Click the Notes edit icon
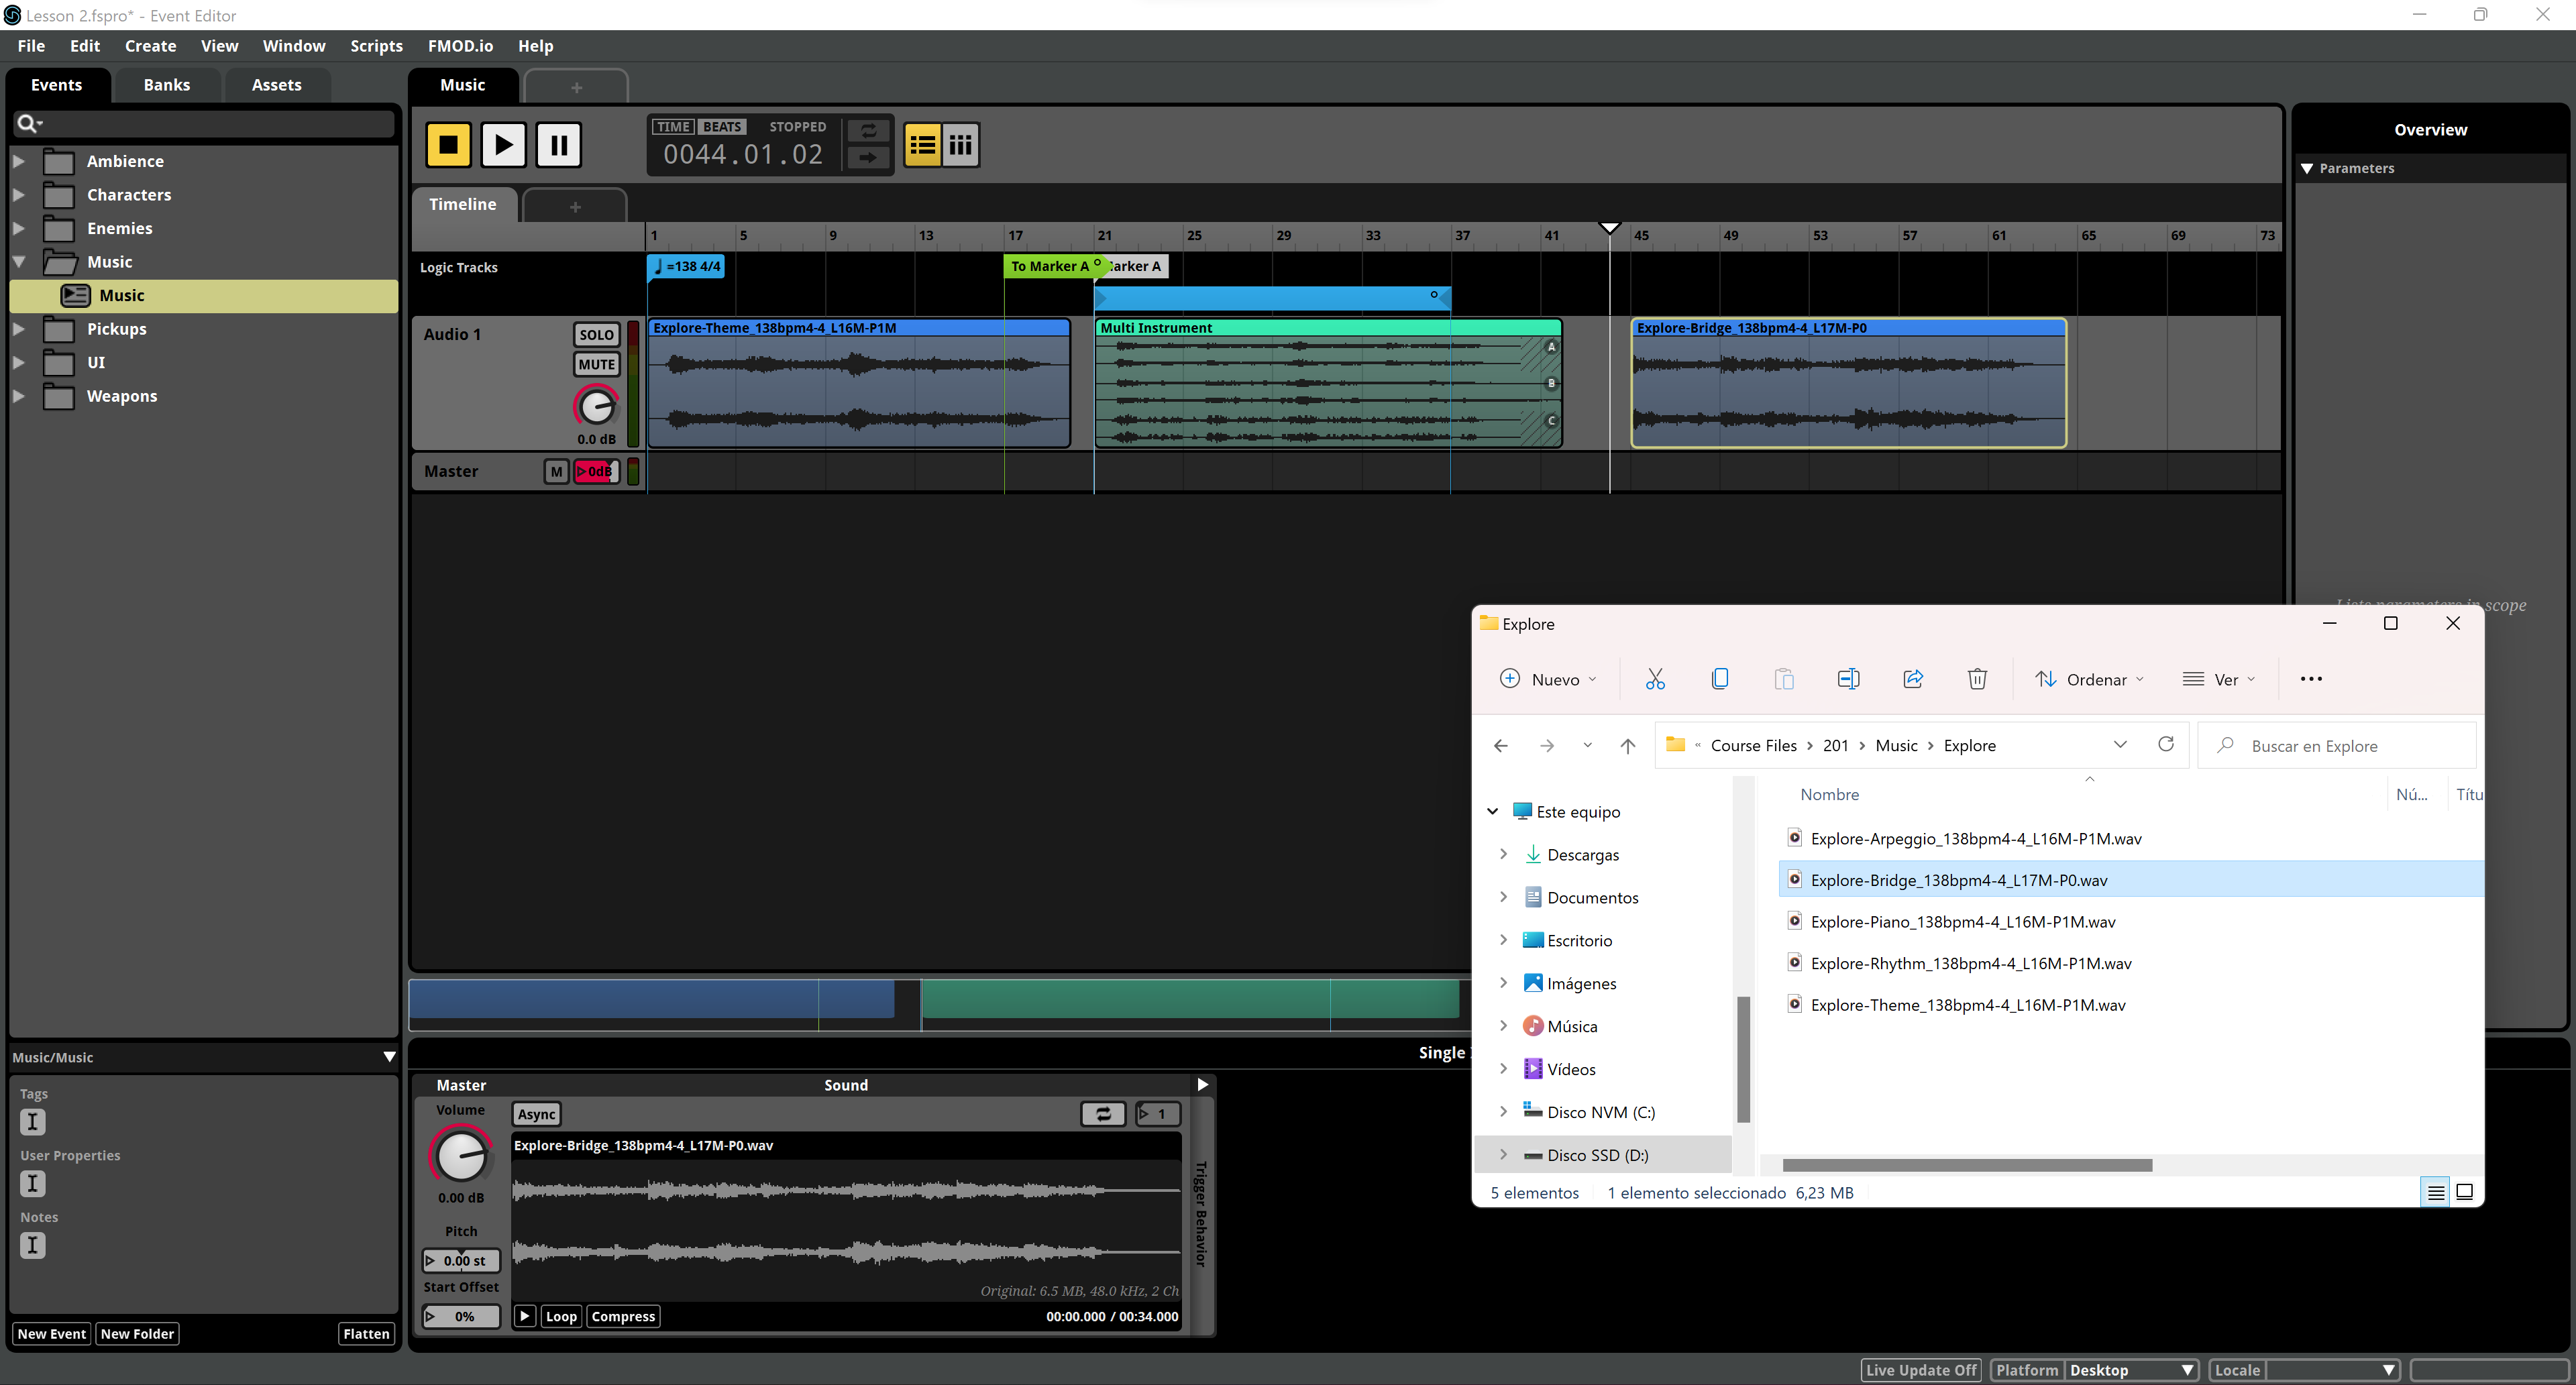Screen dimensions: 2576x1385 click(33, 1245)
